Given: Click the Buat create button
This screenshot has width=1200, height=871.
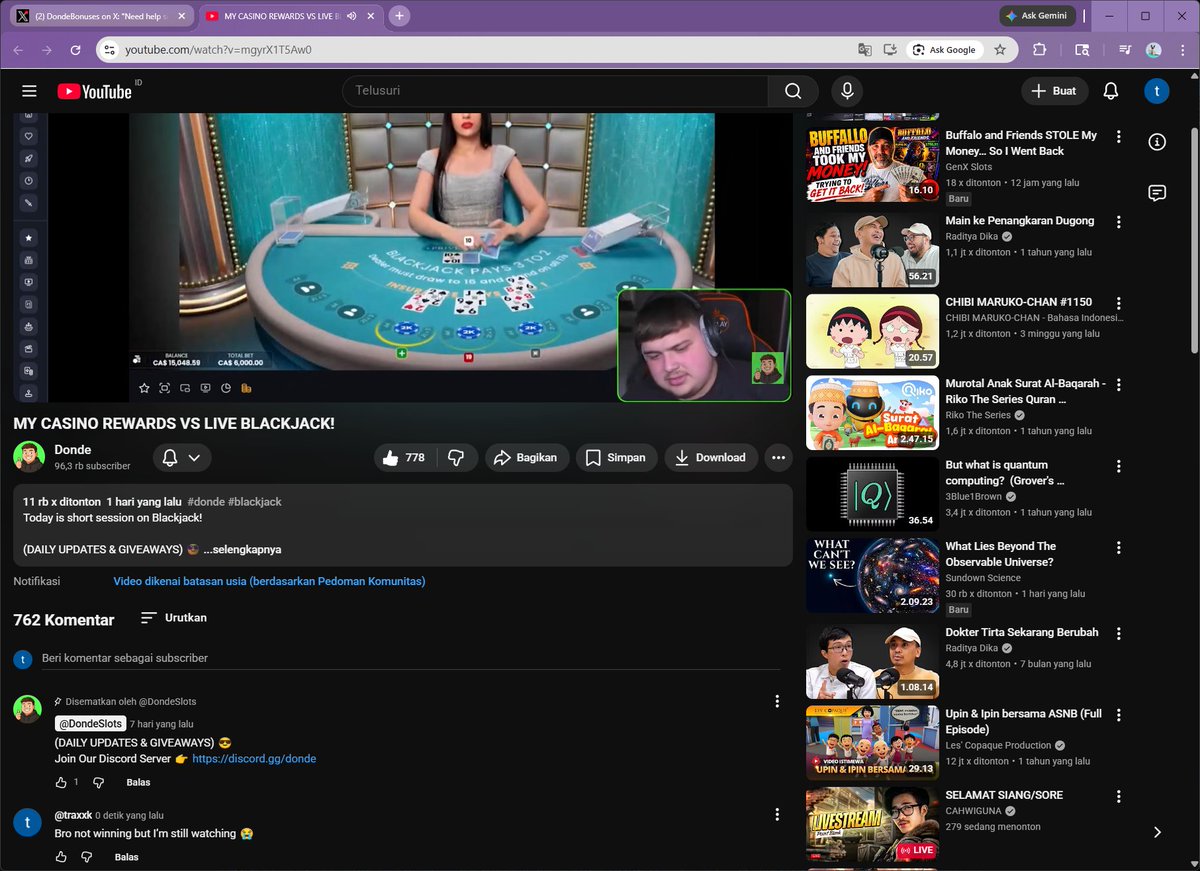Looking at the screenshot, I should click(x=1054, y=91).
